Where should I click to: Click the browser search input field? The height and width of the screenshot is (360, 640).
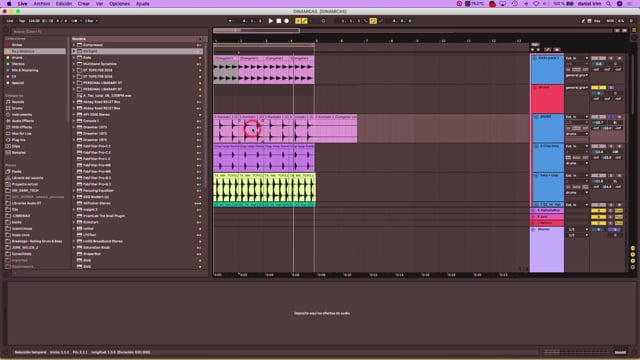coord(106,31)
